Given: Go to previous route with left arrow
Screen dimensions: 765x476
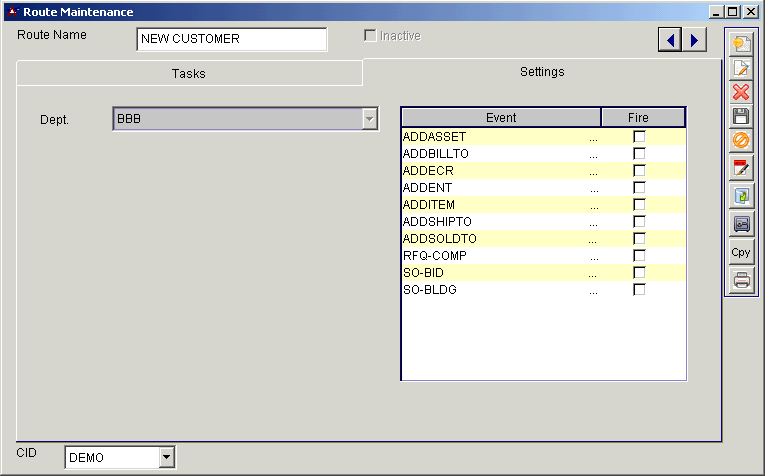Looking at the screenshot, I should (669, 39).
